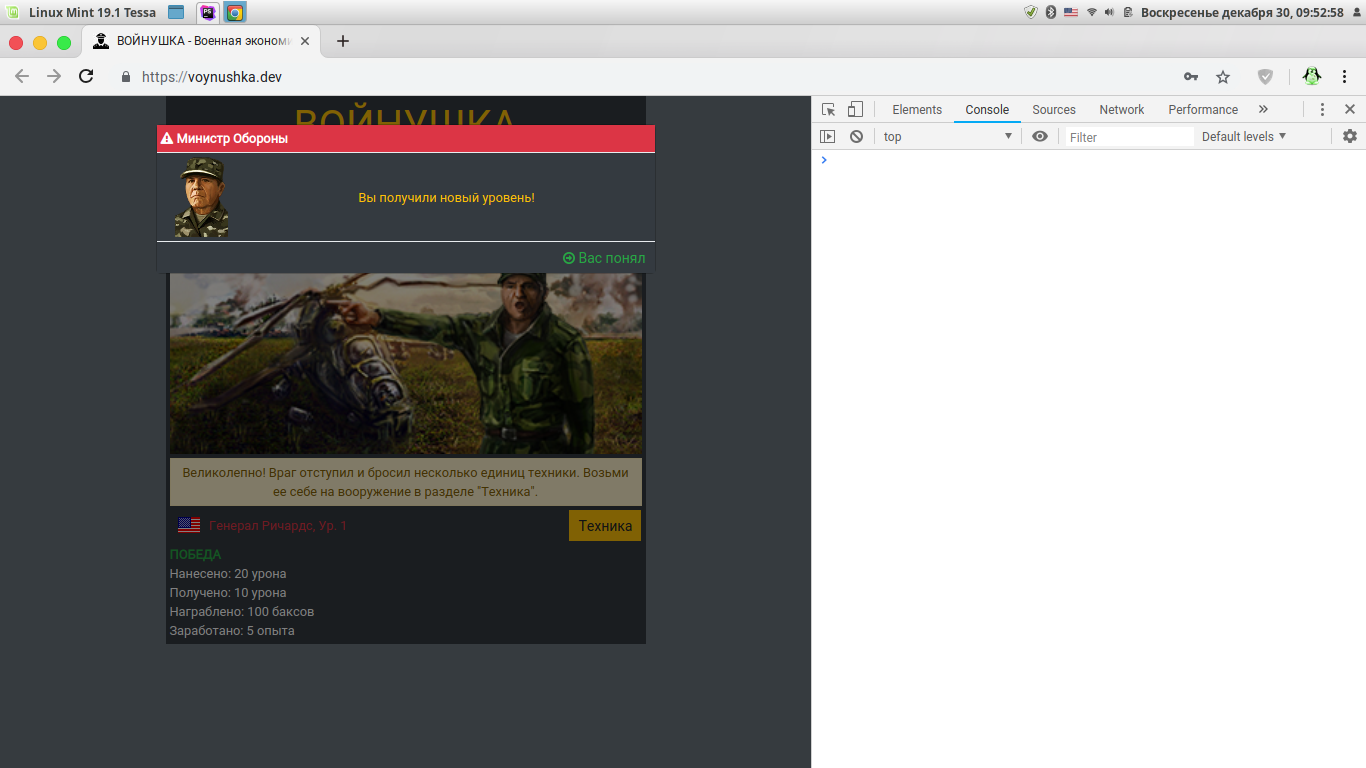Viewport: 1366px width, 768px height.
Task: Click the 'Вас понял' confirmation link
Action: (604, 258)
